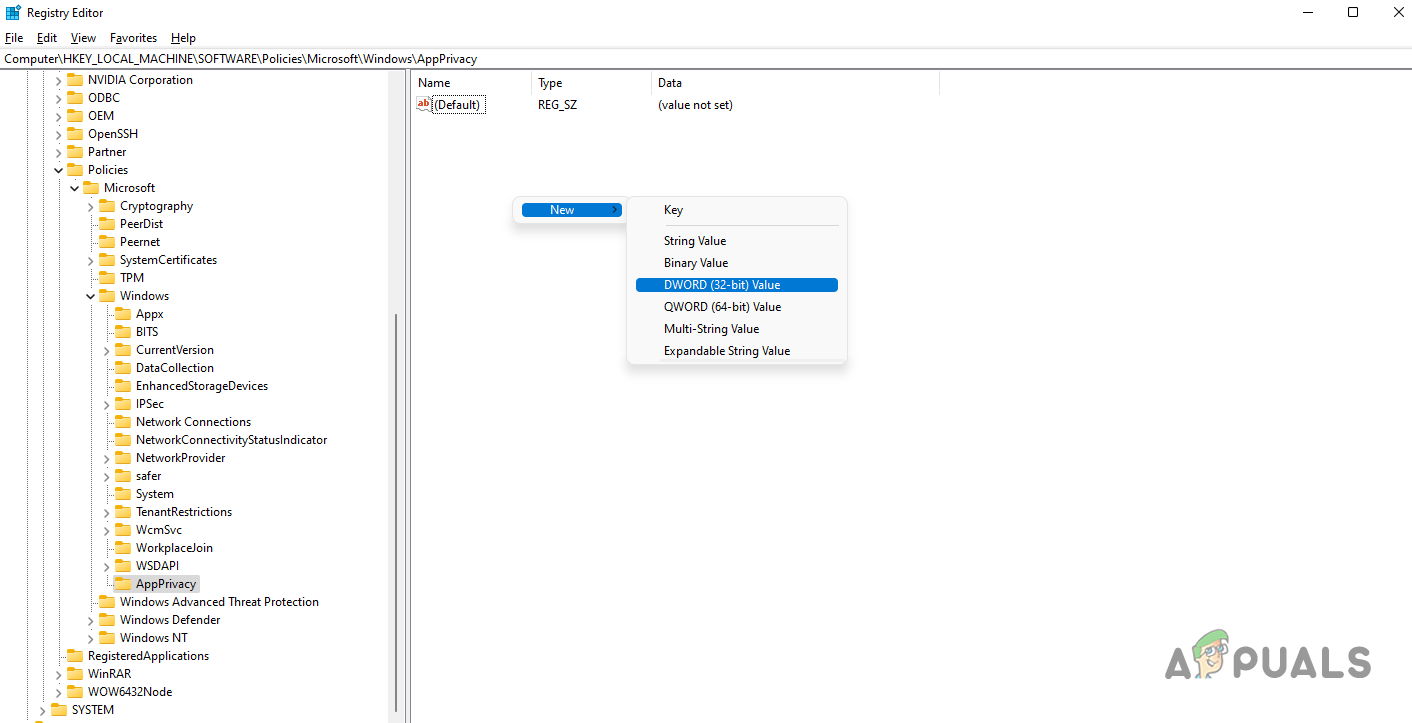Select the NVIDIA Corporation folder icon
The height and width of the screenshot is (723, 1412).
pyautogui.click(x=75, y=80)
